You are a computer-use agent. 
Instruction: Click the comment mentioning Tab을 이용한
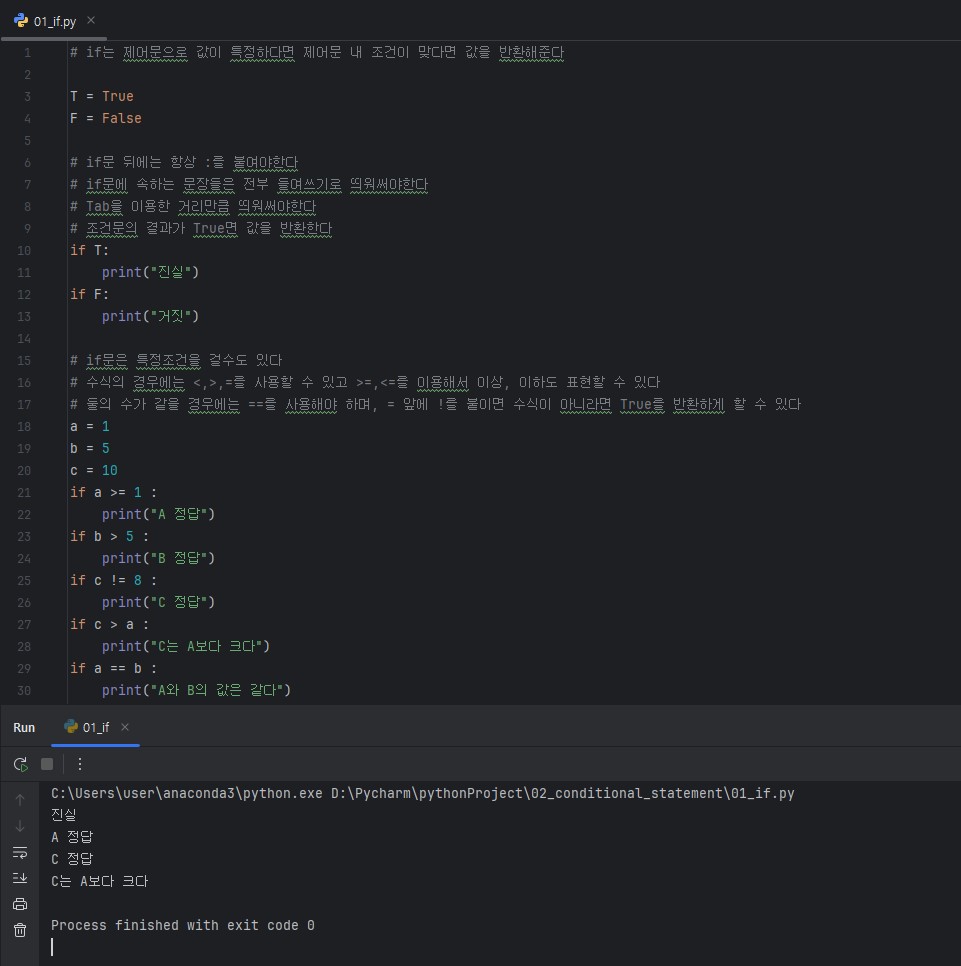pos(193,206)
